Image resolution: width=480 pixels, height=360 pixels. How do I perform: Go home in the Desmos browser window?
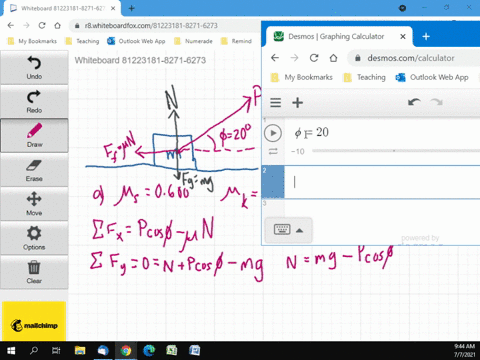pyautogui.click(x=333, y=58)
